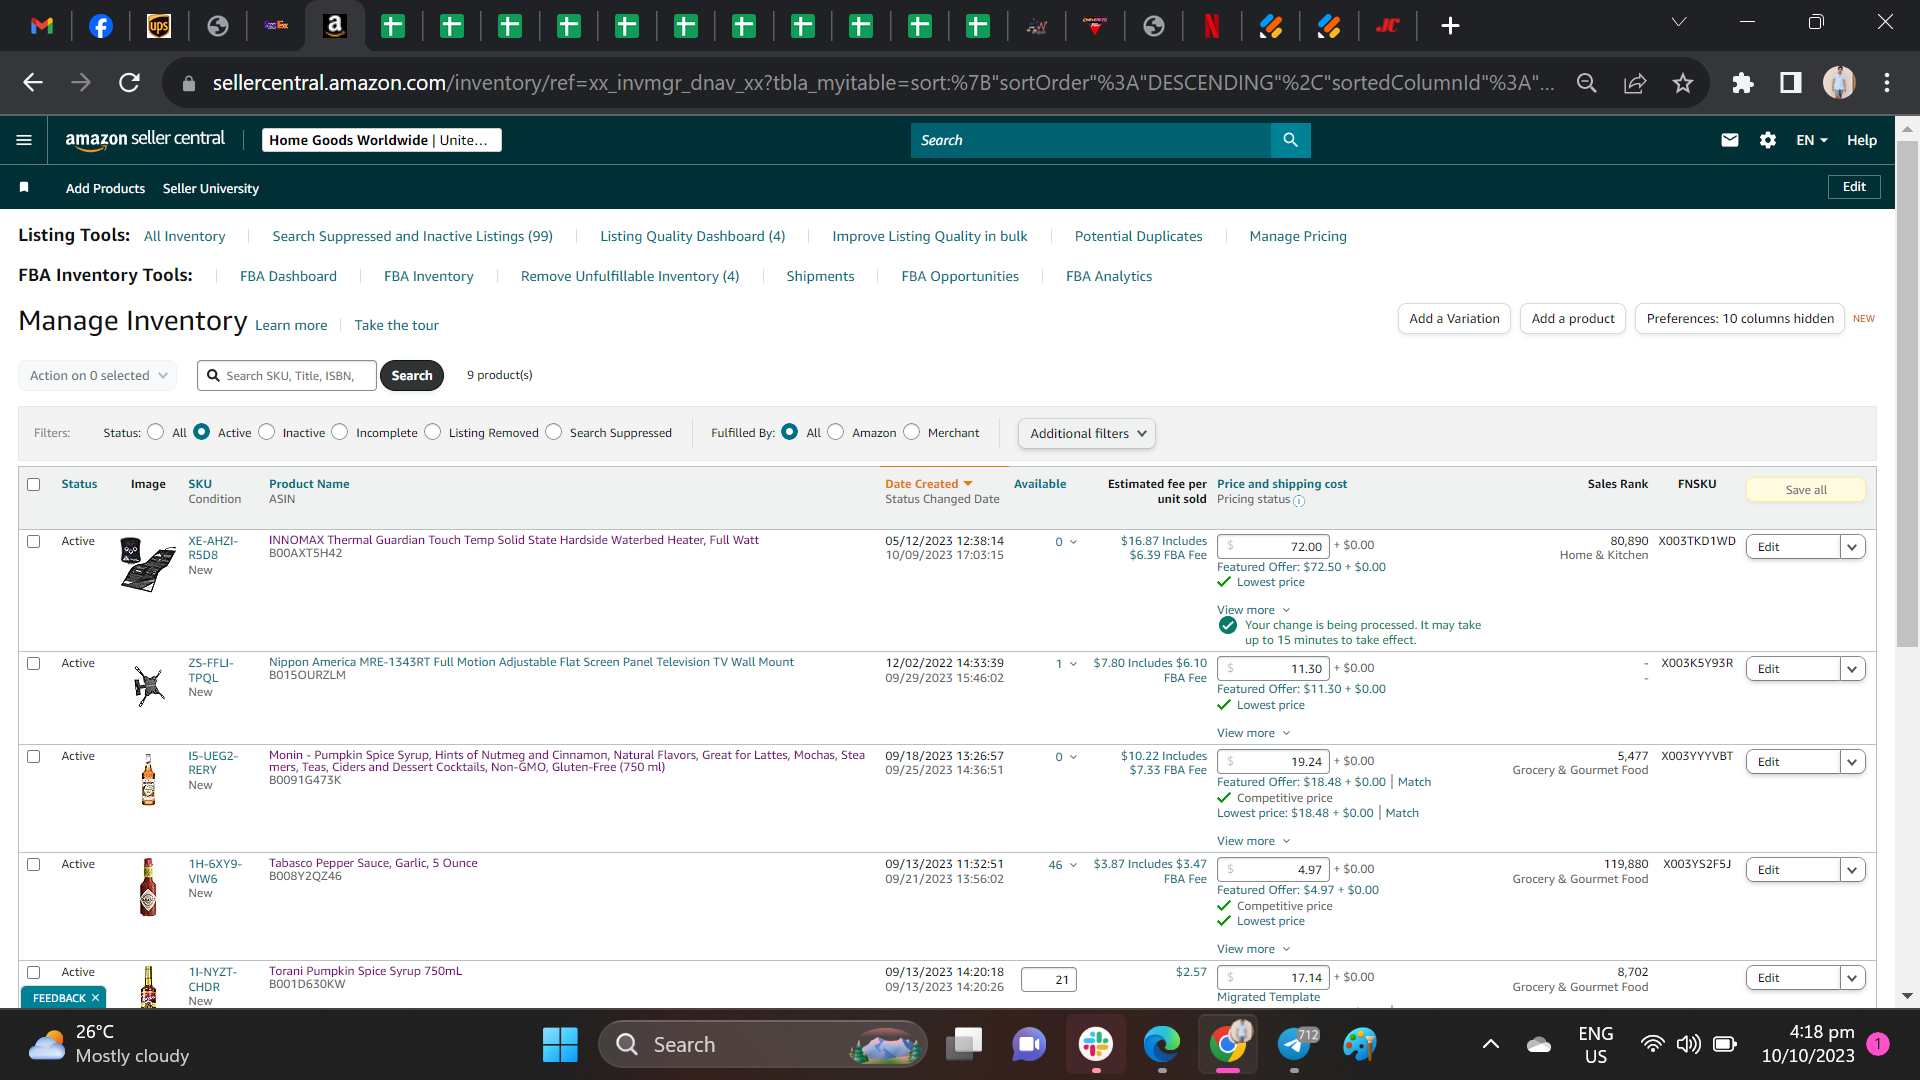
Task: Open the Take the tour link
Action: [x=396, y=326]
